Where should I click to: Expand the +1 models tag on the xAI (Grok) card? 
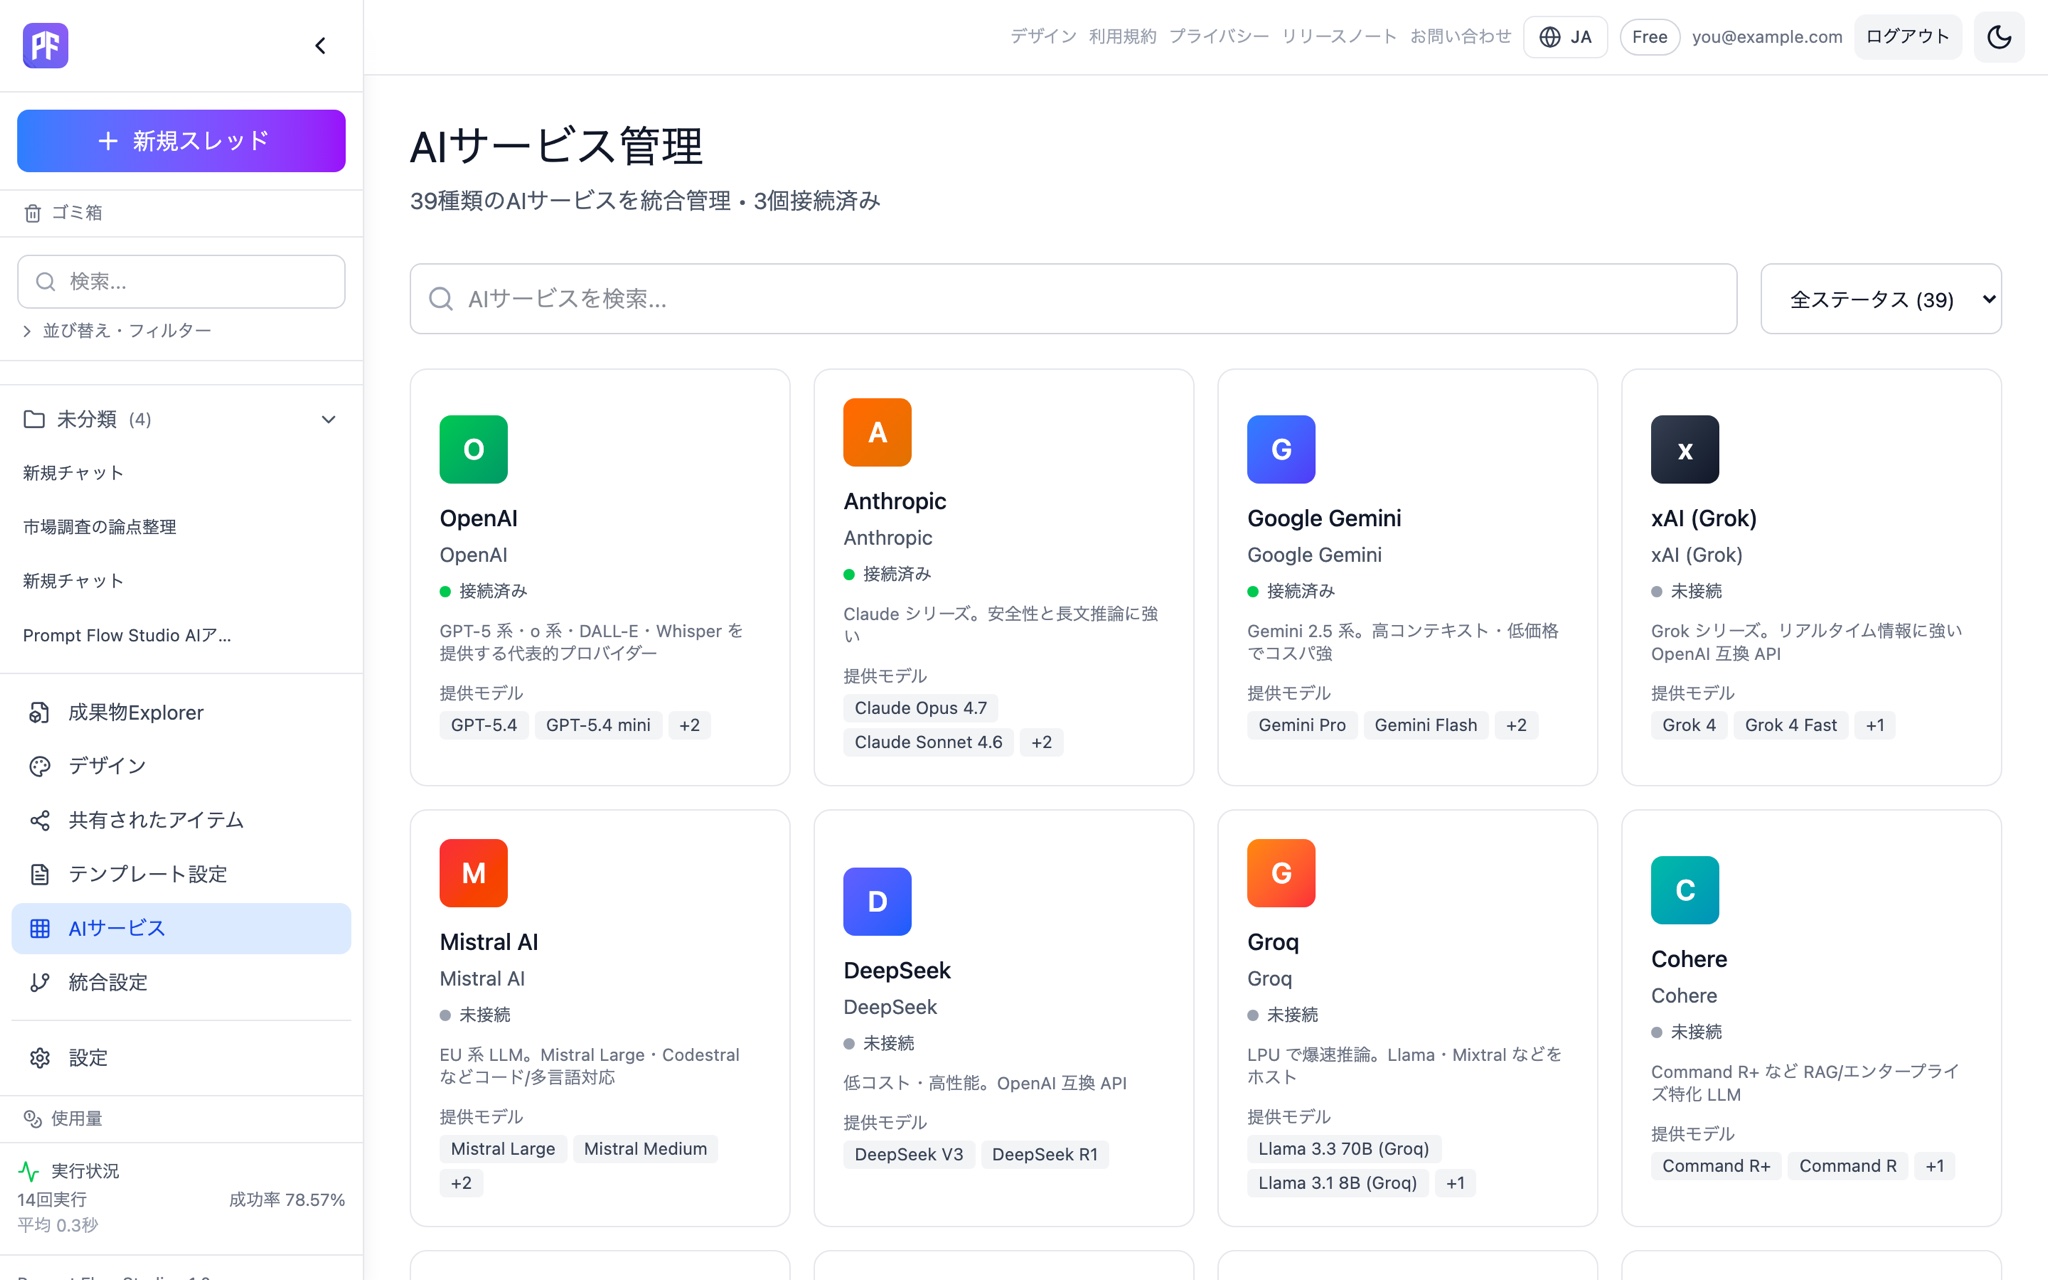(1875, 725)
